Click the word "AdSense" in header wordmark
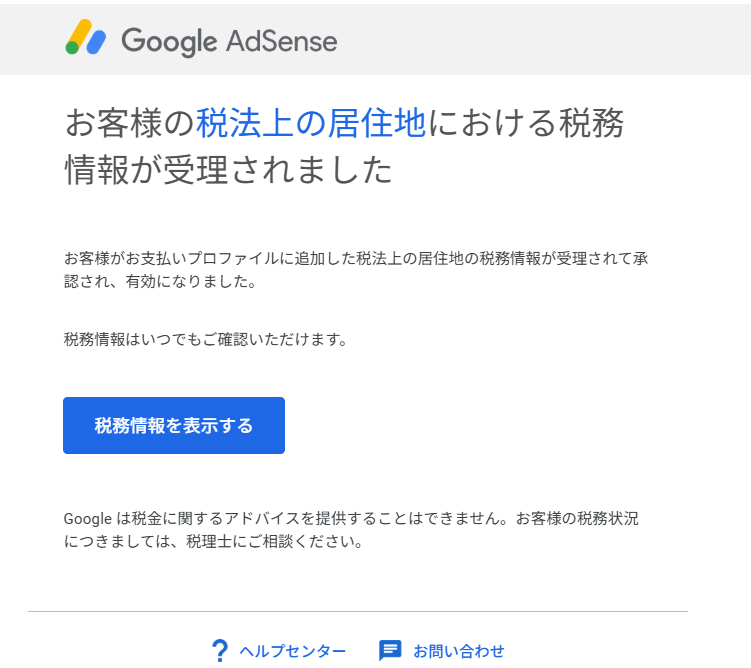751x668 pixels. [281, 41]
